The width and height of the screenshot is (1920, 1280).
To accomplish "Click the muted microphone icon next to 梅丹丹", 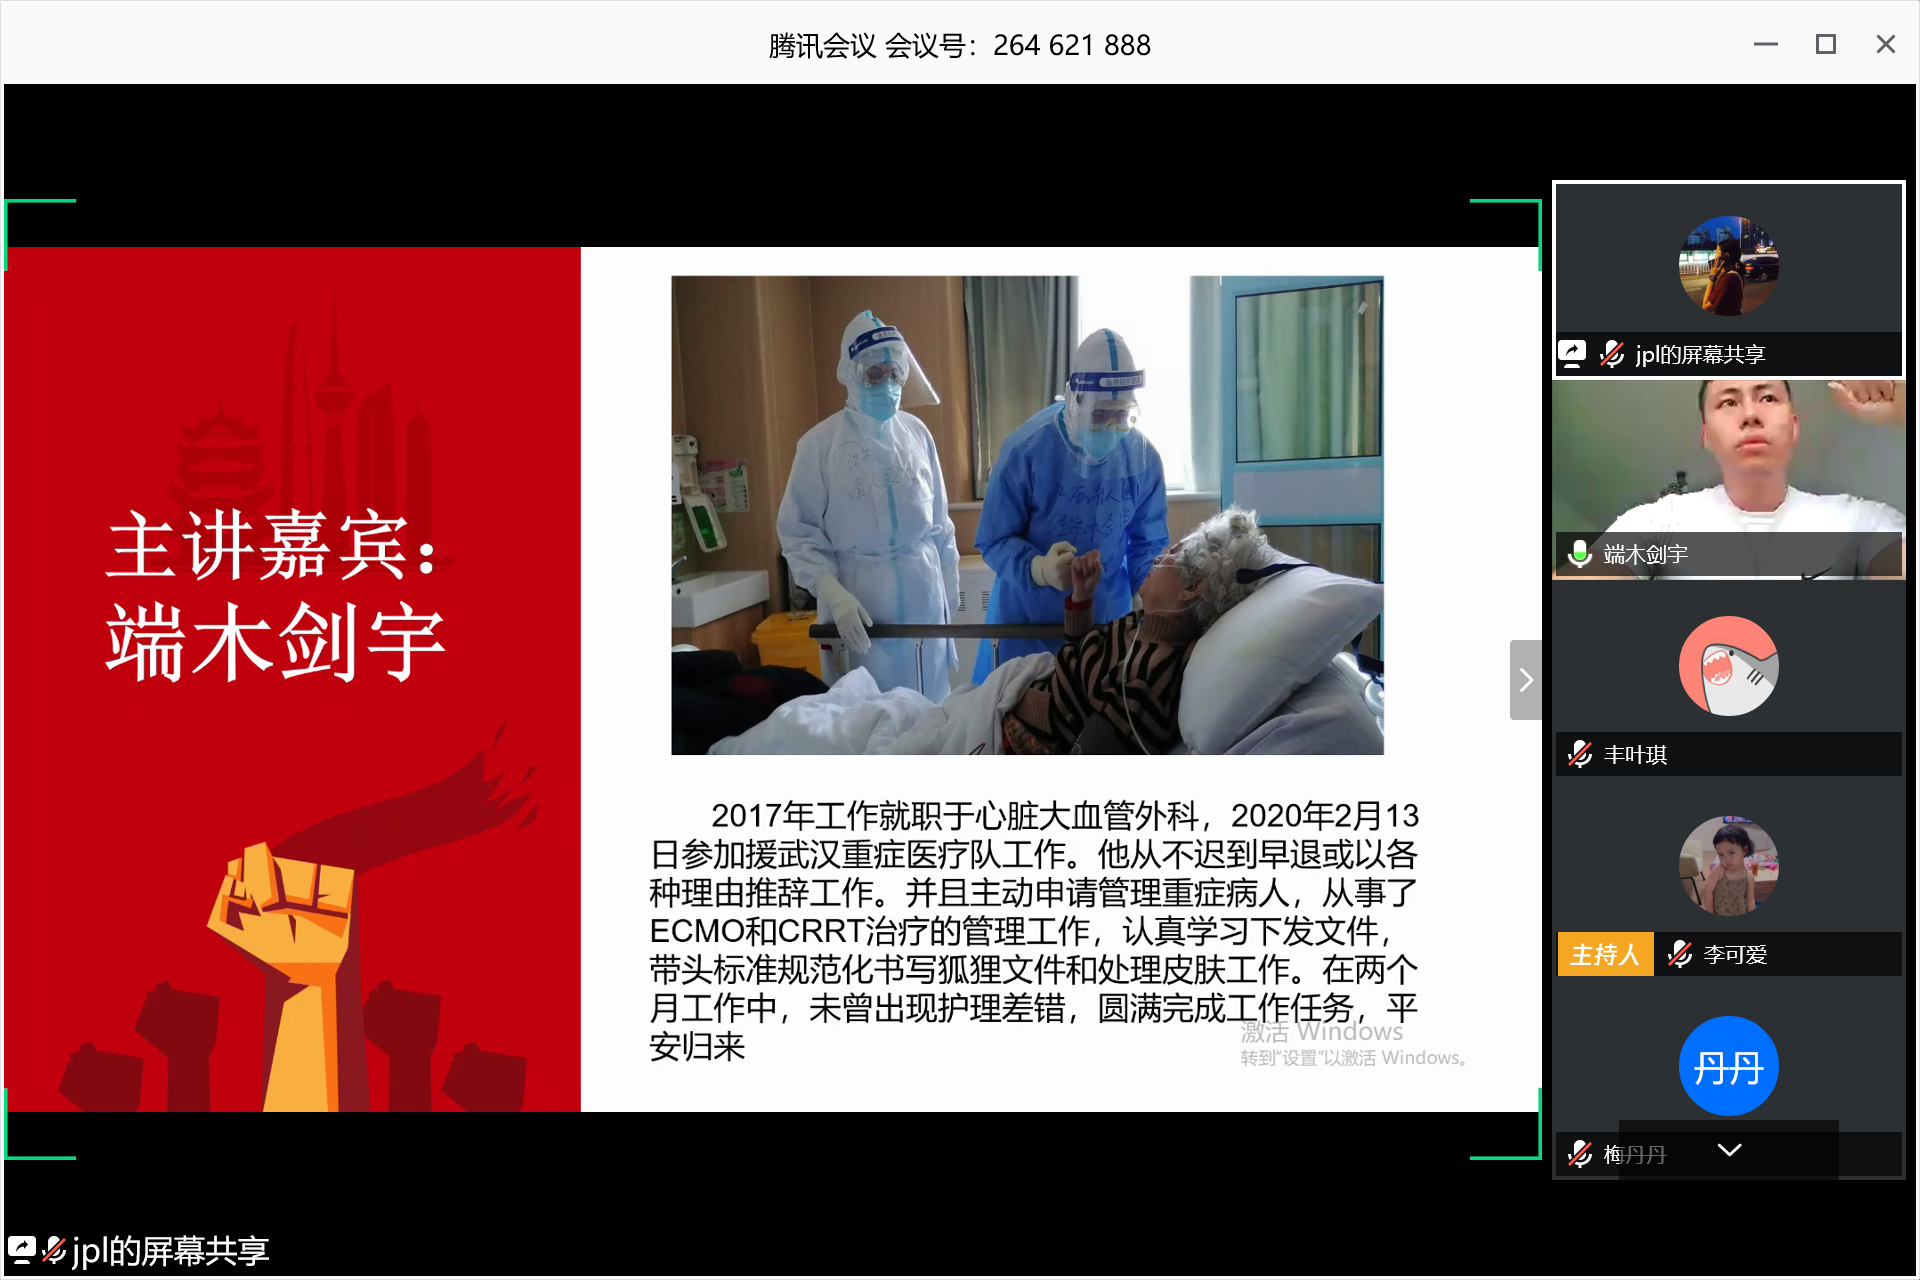I will click(x=1580, y=1154).
